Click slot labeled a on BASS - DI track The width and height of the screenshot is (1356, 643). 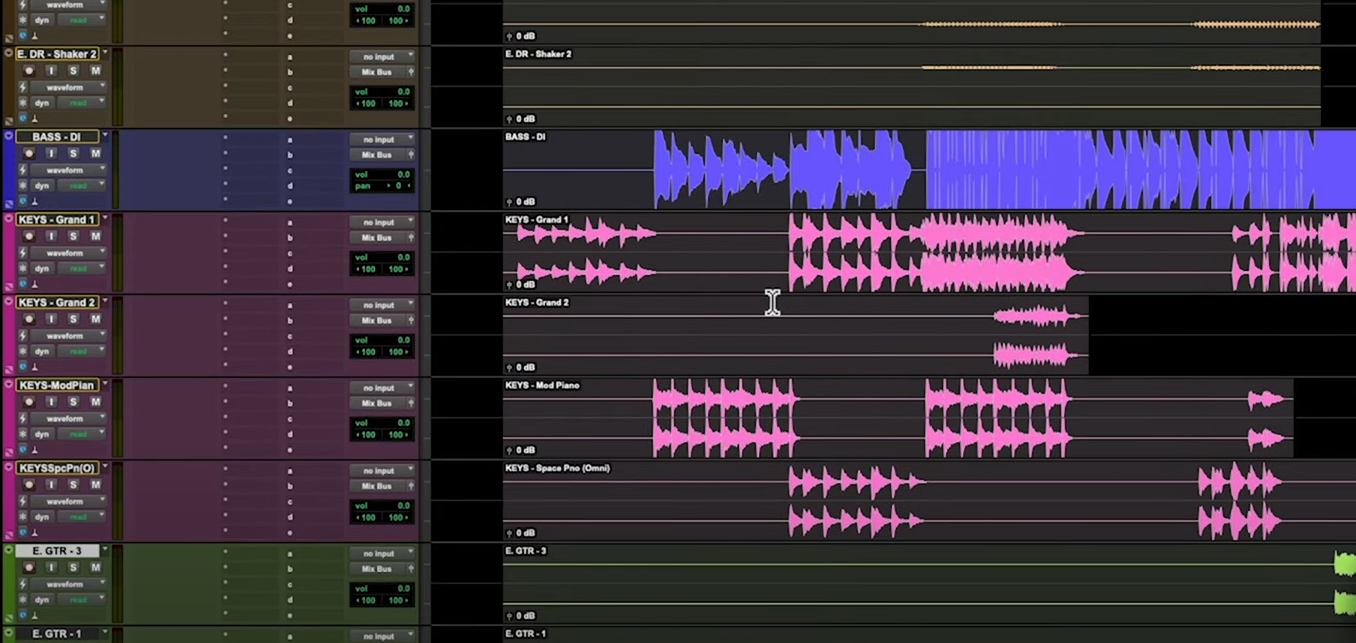290,139
